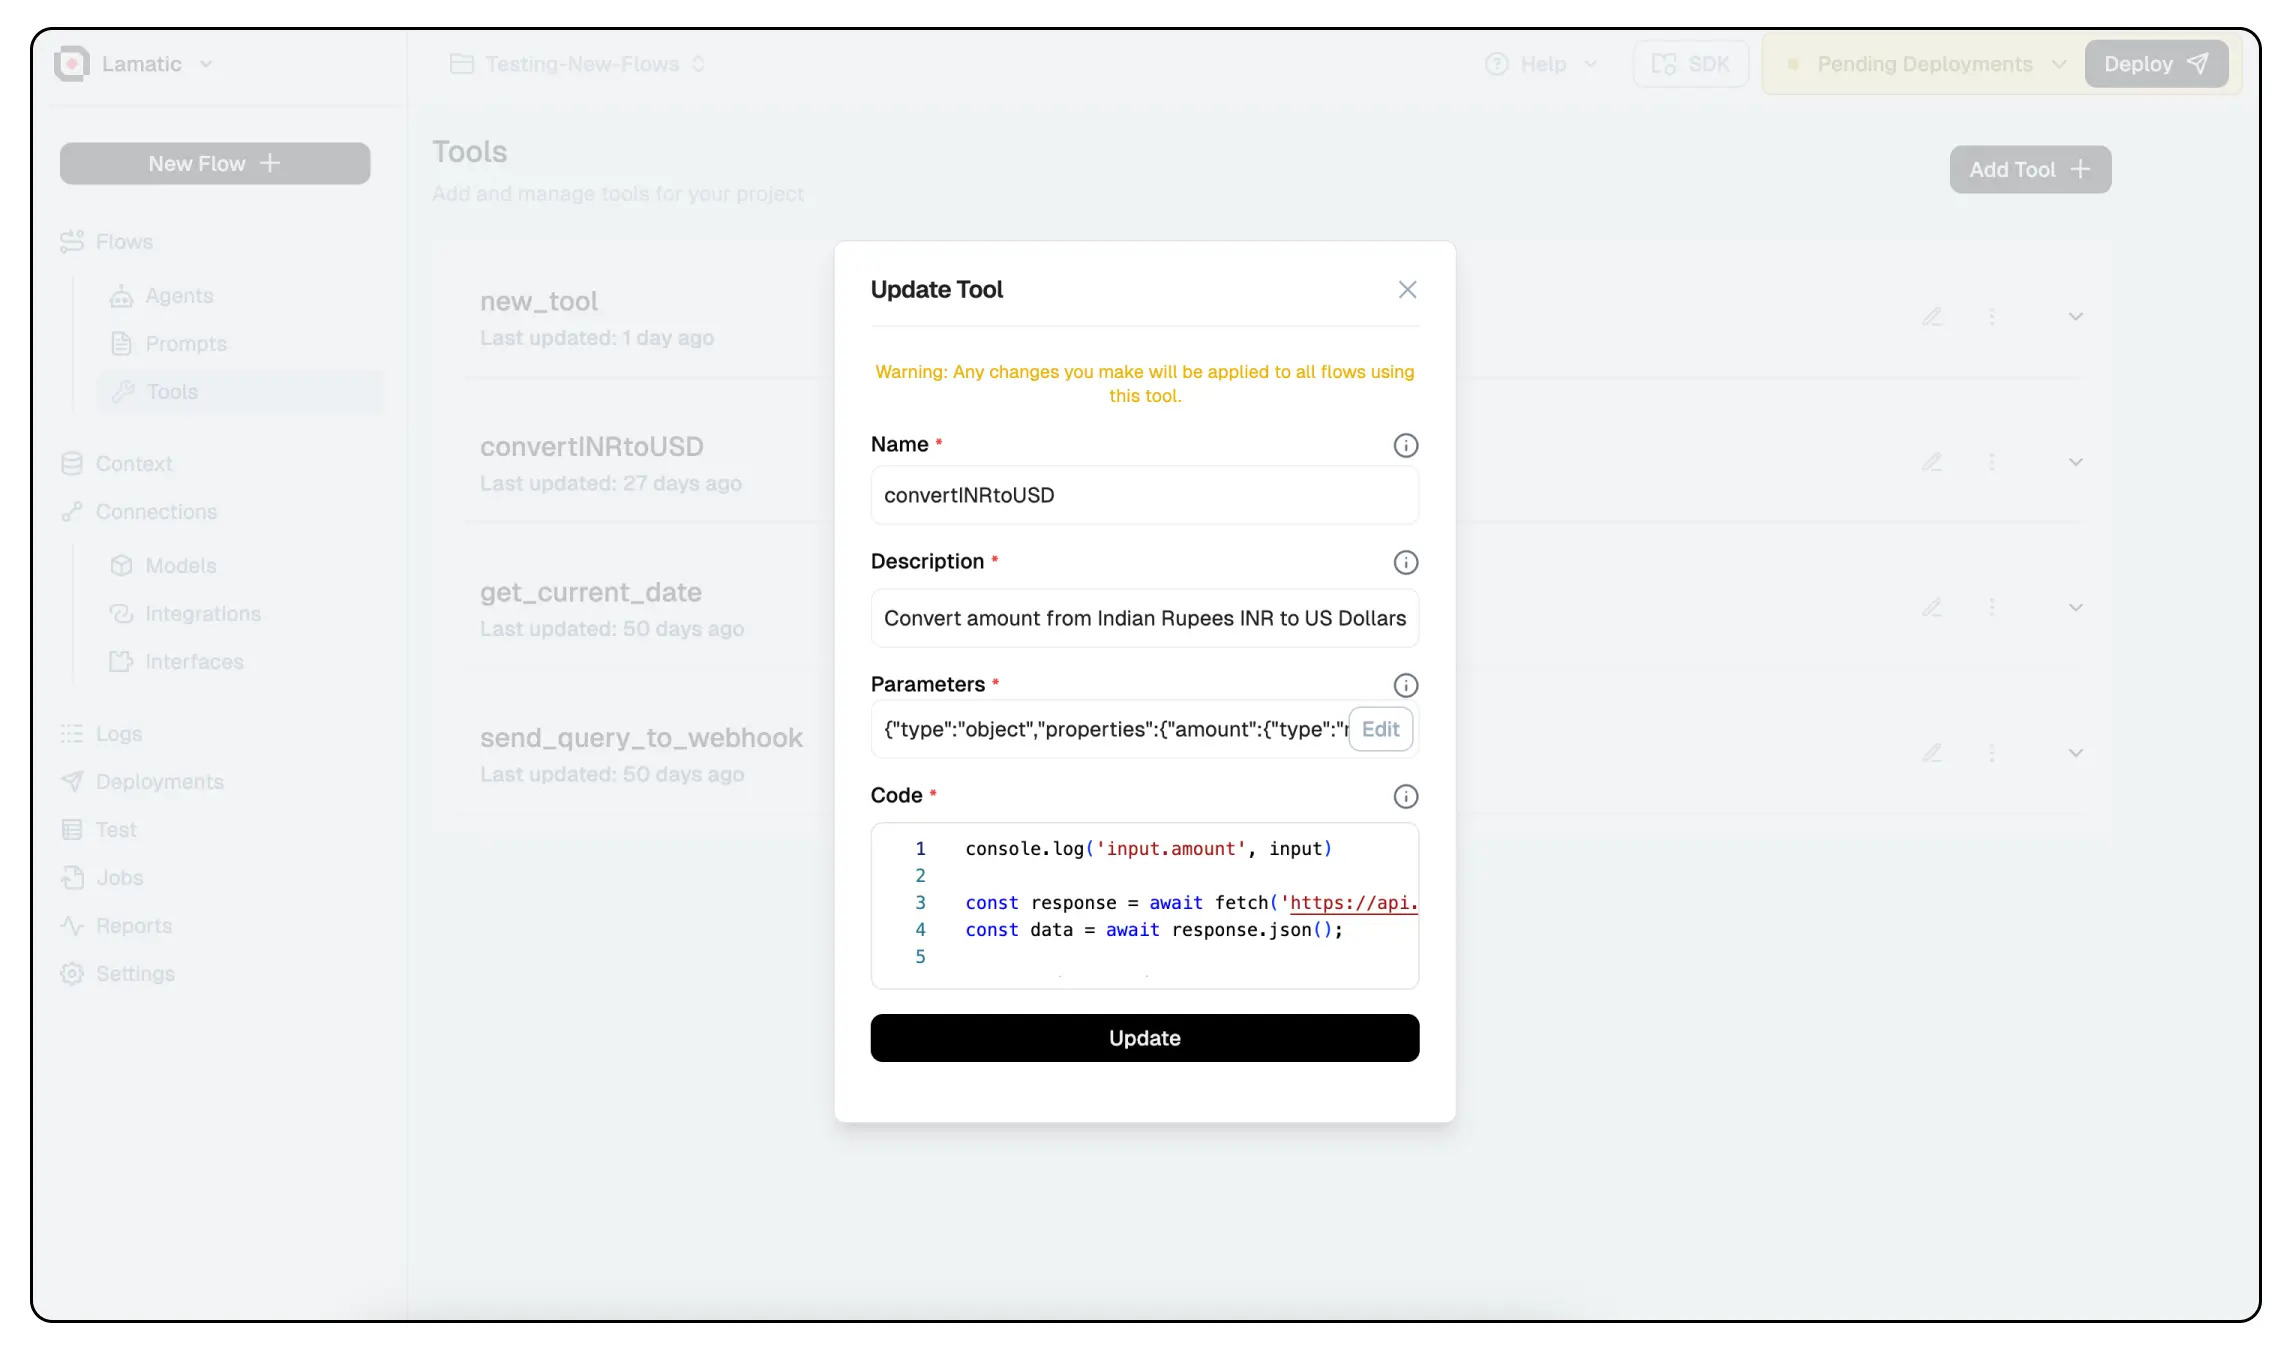
Task: Click pencil edit icon for new_tool
Action: point(1931,317)
